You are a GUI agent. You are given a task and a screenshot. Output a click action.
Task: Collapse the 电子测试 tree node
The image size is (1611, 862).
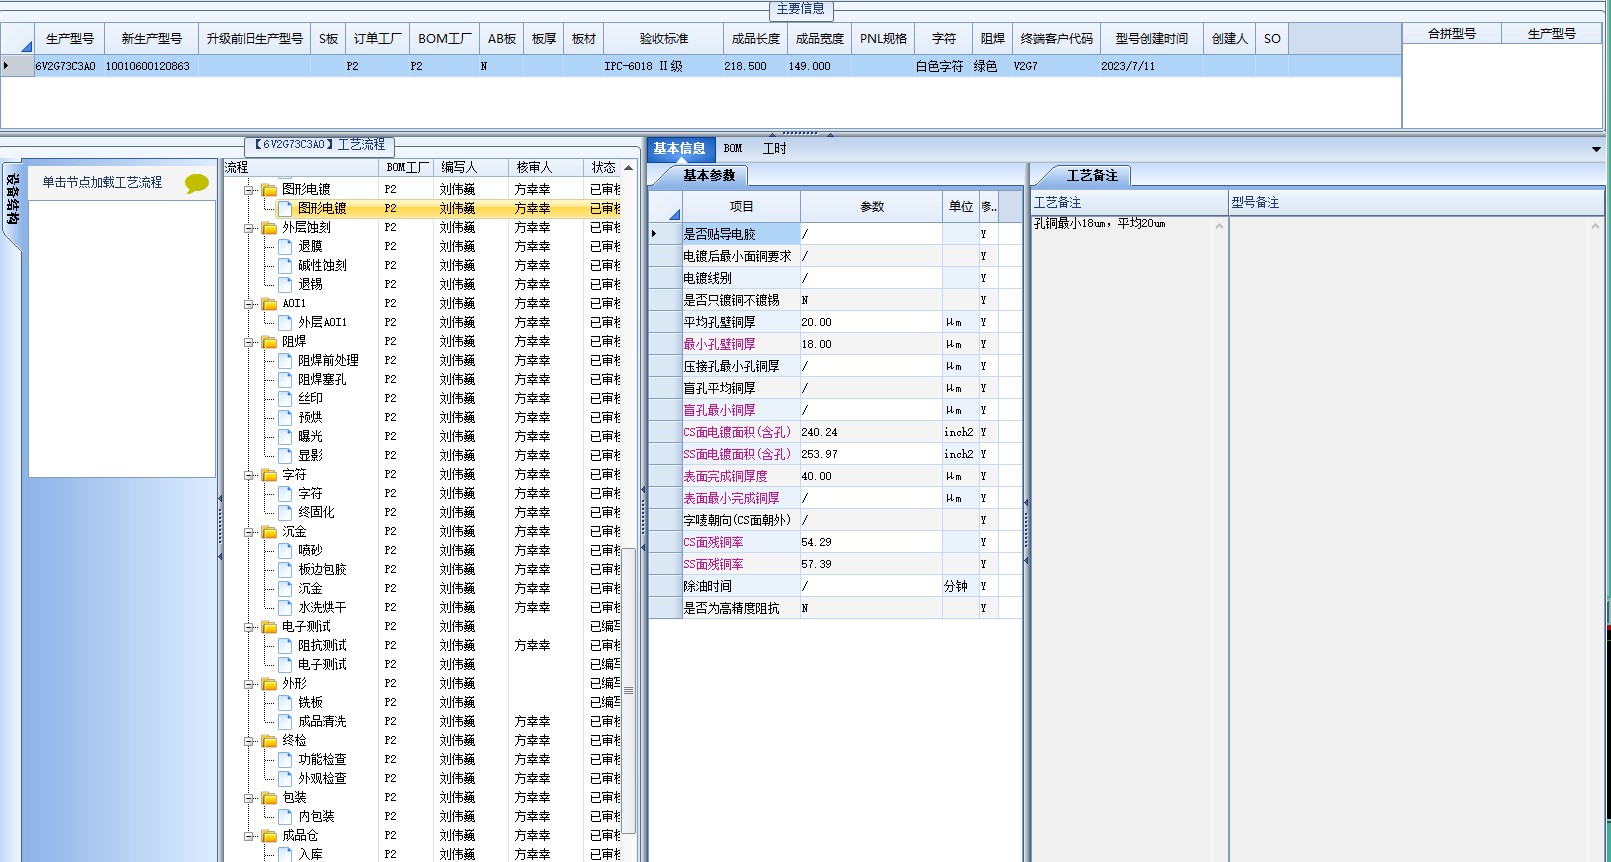pos(249,627)
